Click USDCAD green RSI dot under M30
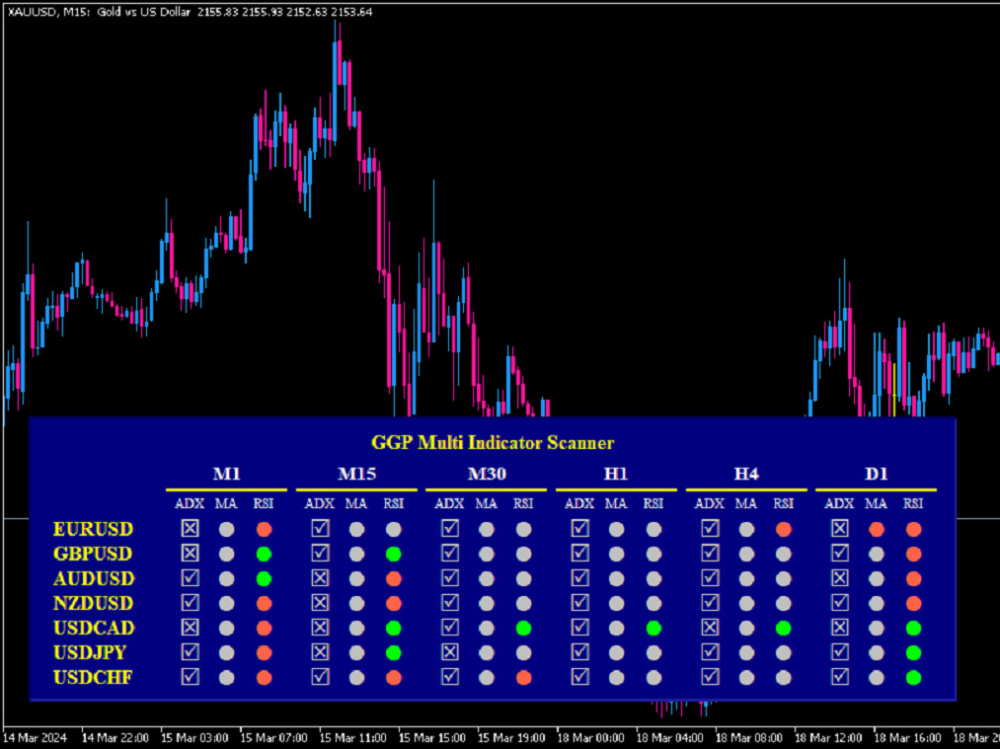The height and width of the screenshot is (749, 1000). click(524, 628)
